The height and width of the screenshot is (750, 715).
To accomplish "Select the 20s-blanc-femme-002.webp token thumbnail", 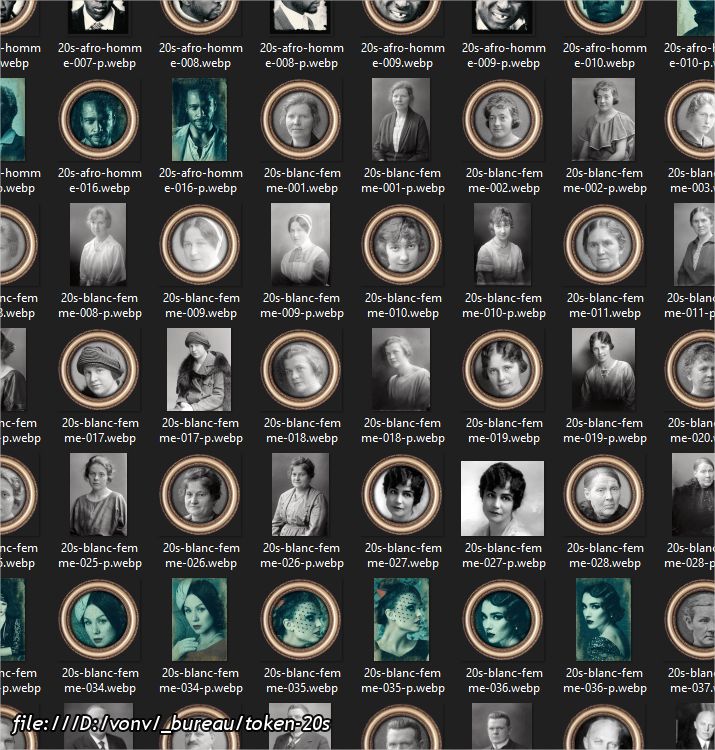I will 503,120.
